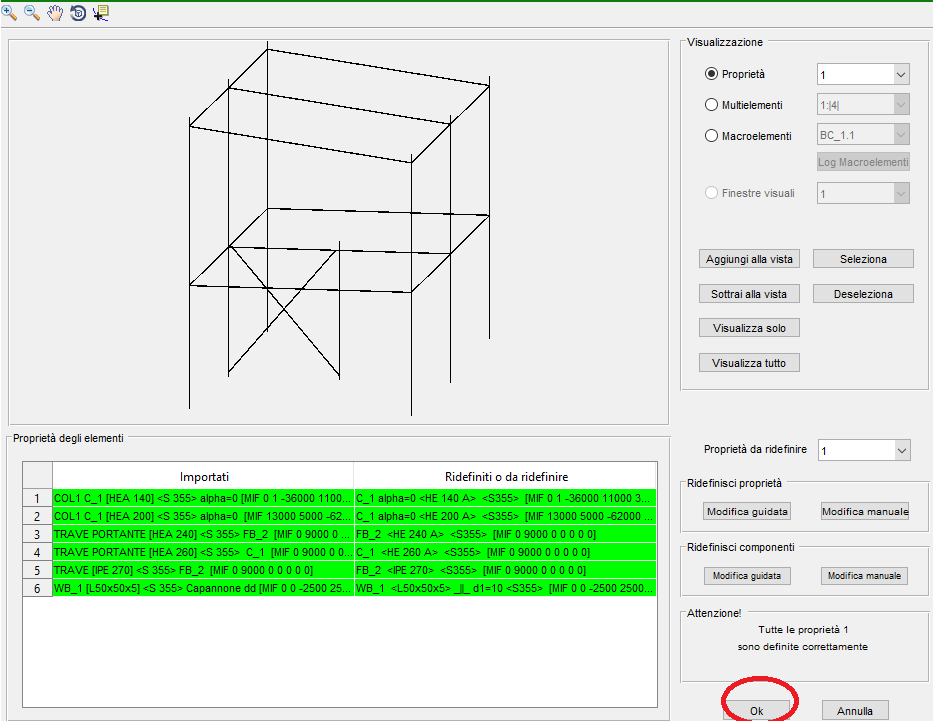937x721 pixels.
Task: Select redefined cell FB_2 <HE 240 A>
Action: 506,534
